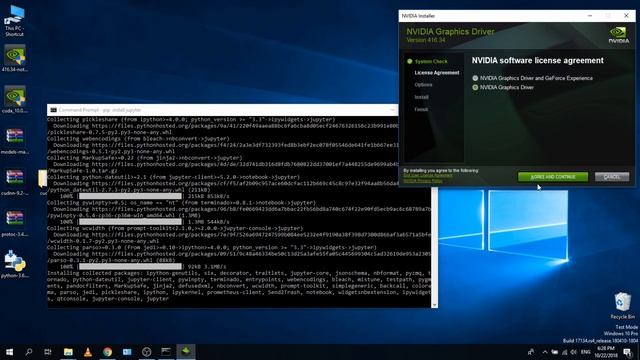Image resolution: width=640 pixels, height=360 pixels.
Task: Open the cuda_10.0 installer desktop icon
Action: (x=15, y=99)
